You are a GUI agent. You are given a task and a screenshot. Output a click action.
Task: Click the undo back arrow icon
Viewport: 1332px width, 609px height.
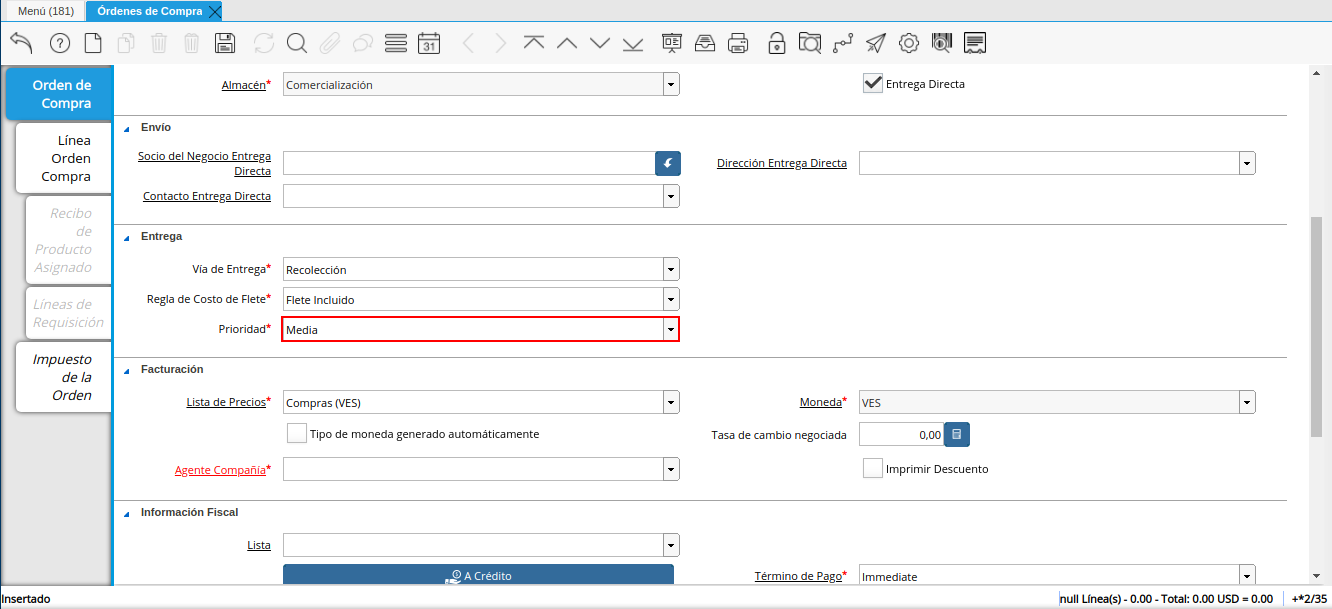click(21, 43)
